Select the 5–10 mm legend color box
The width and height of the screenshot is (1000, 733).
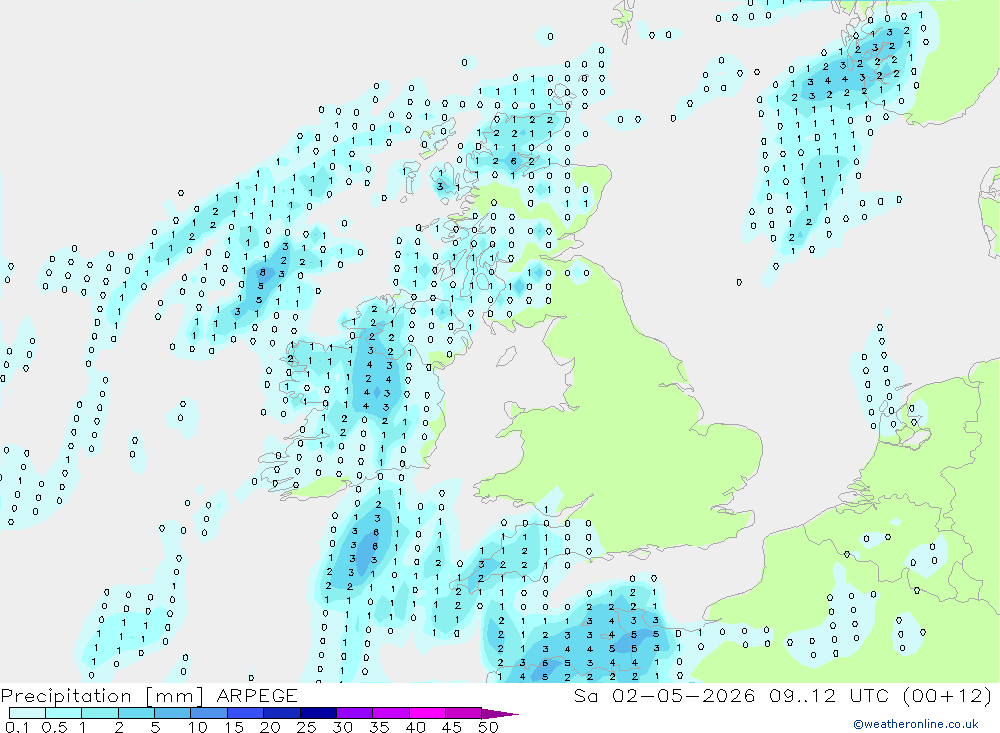click(173, 713)
